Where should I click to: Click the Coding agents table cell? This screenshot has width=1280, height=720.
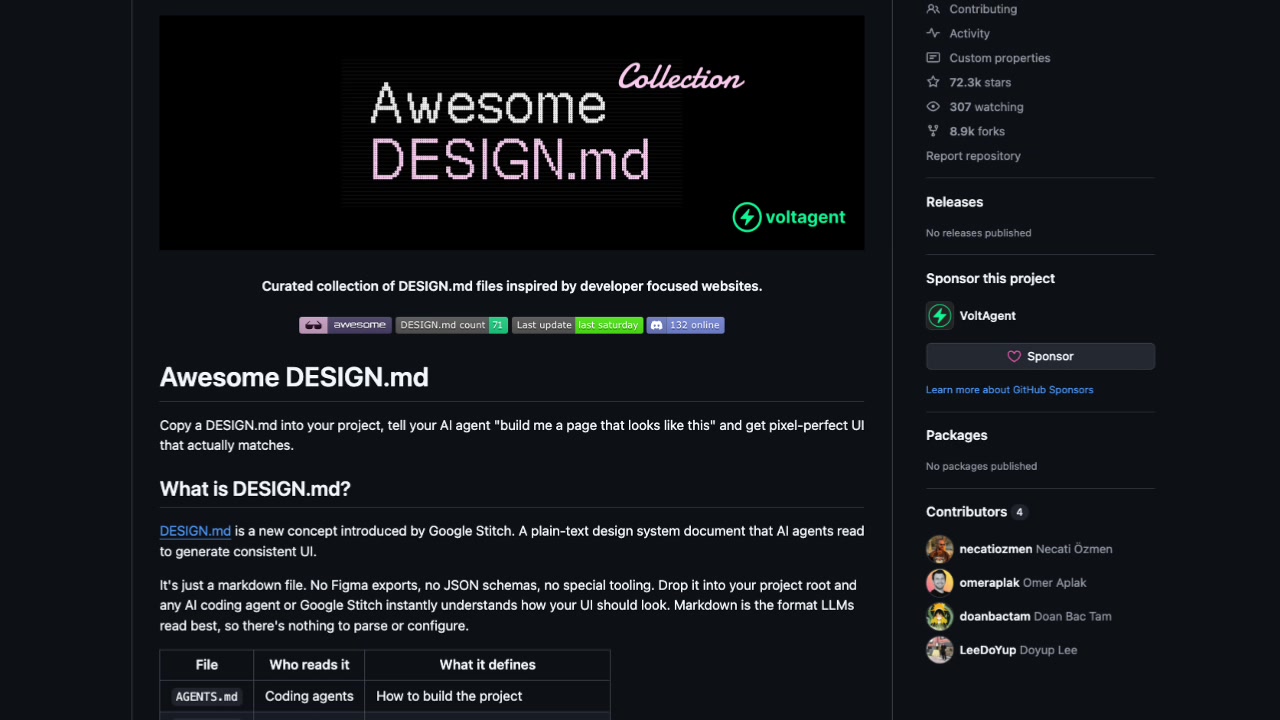coord(309,696)
